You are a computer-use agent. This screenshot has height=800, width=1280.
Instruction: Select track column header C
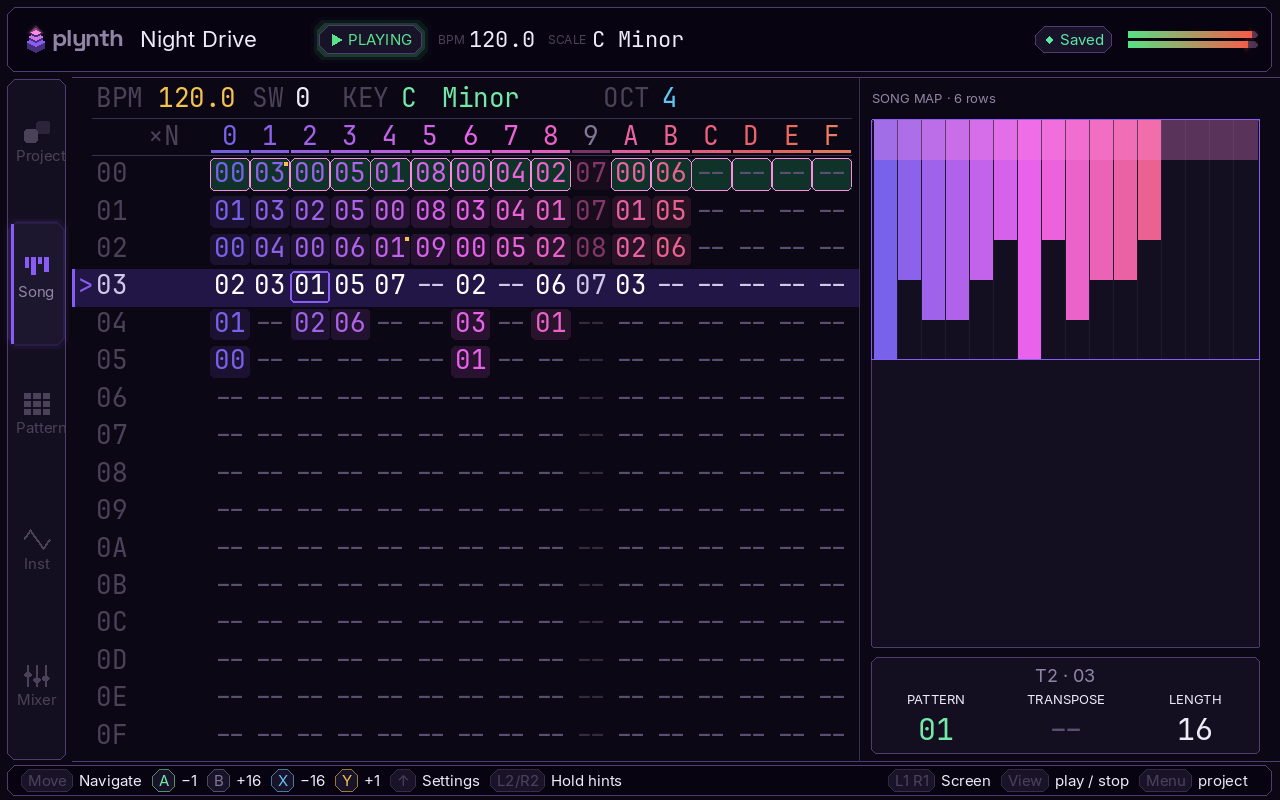pyautogui.click(x=711, y=136)
